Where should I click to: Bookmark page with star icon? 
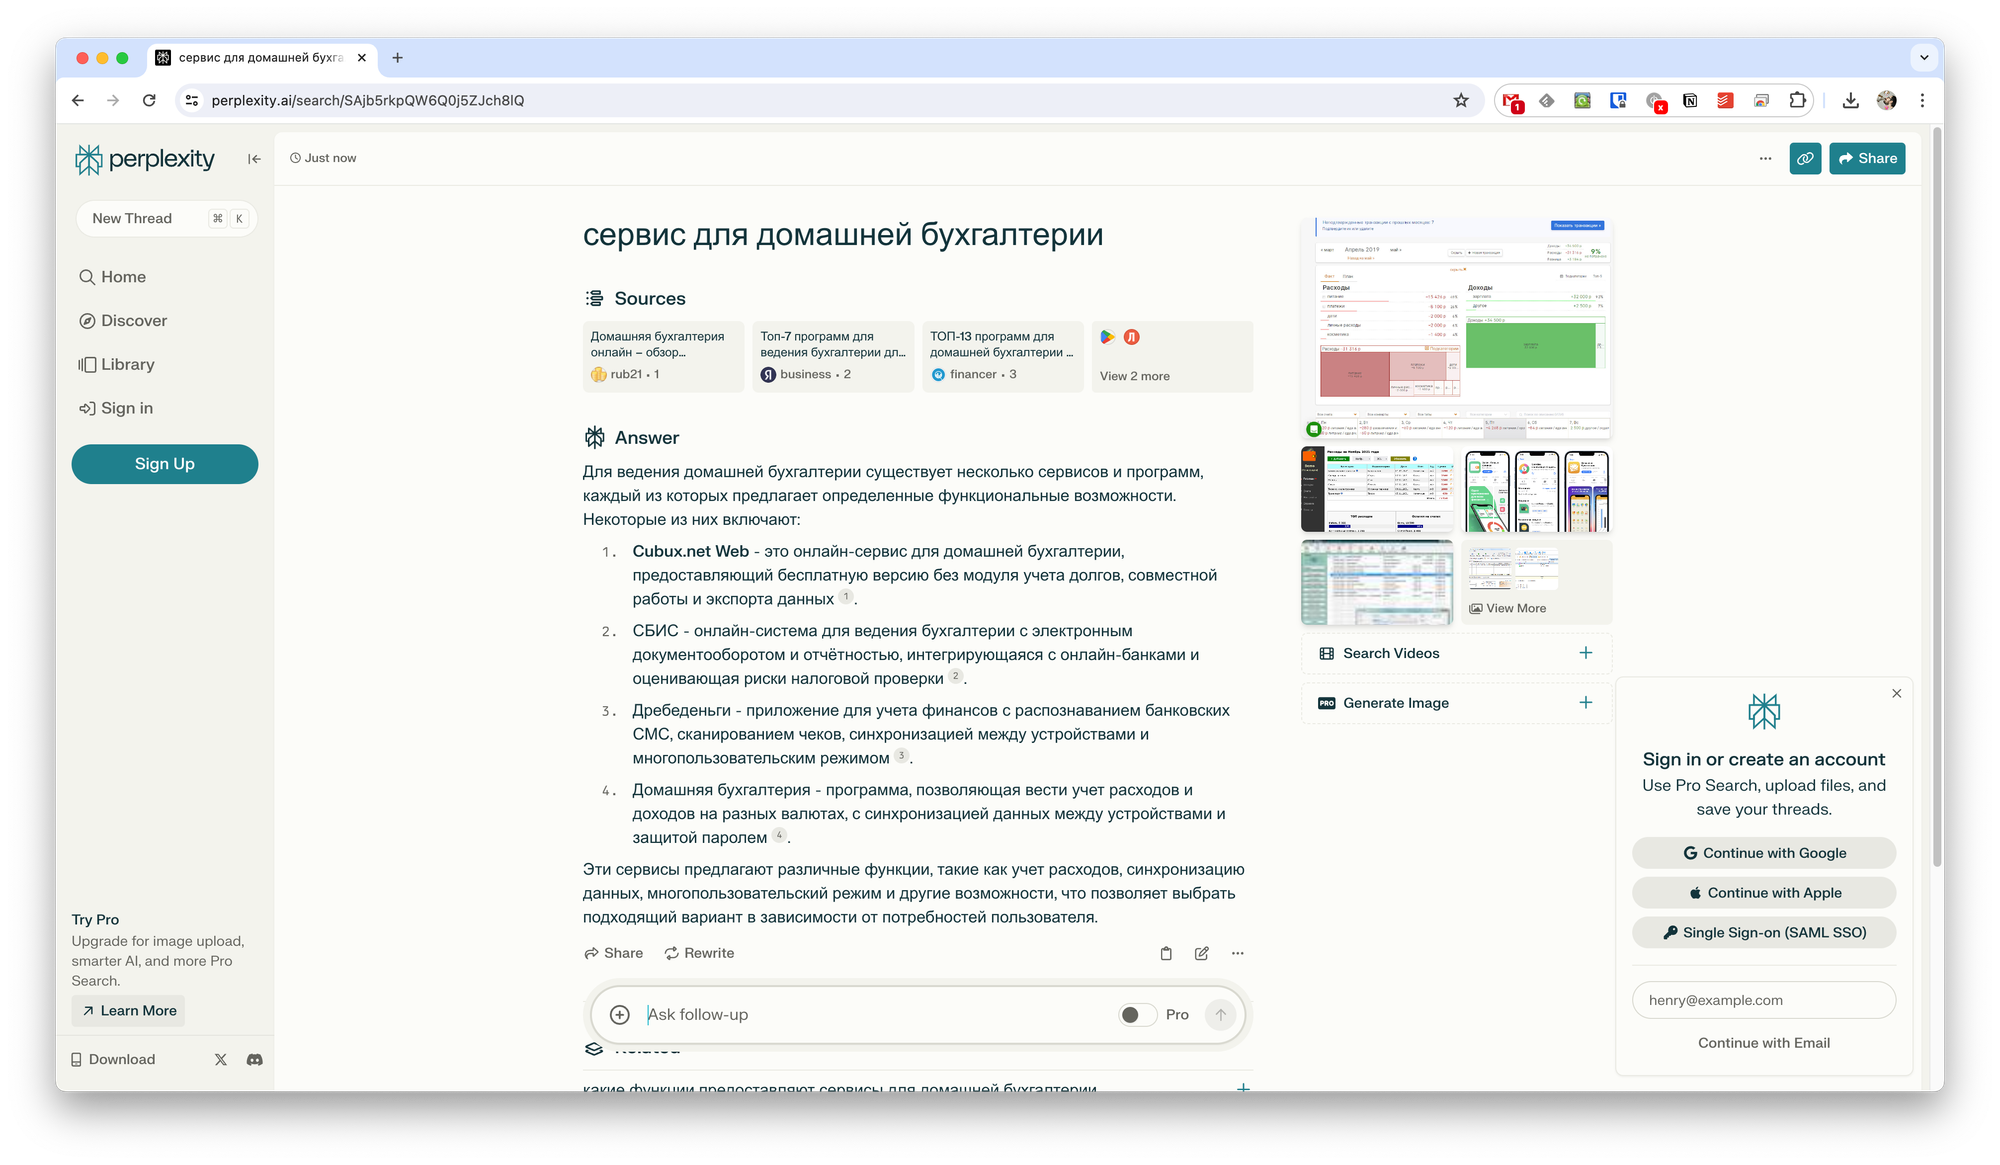click(1461, 100)
